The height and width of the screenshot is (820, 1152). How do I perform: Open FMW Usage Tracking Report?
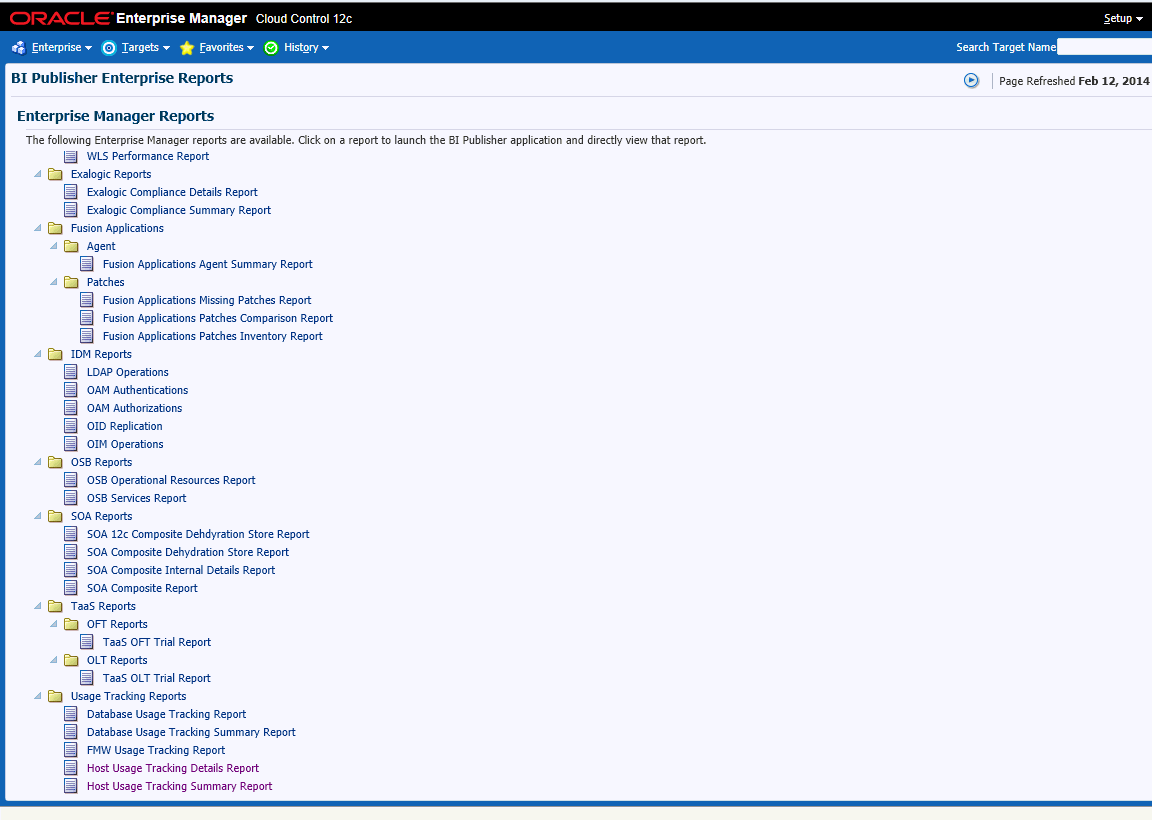coord(156,750)
